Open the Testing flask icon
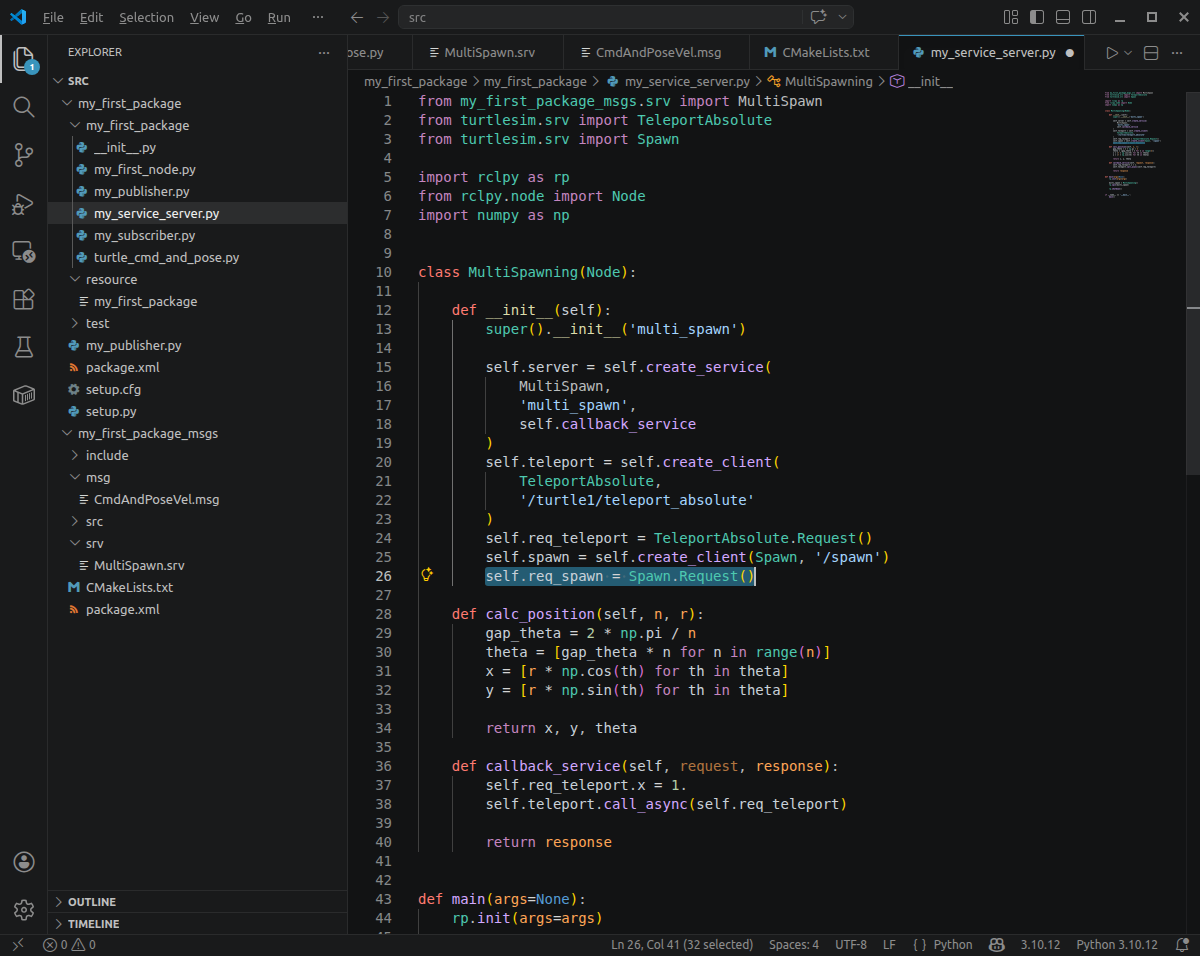The height and width of the screenshot is (956, 1200). point(24,348)
